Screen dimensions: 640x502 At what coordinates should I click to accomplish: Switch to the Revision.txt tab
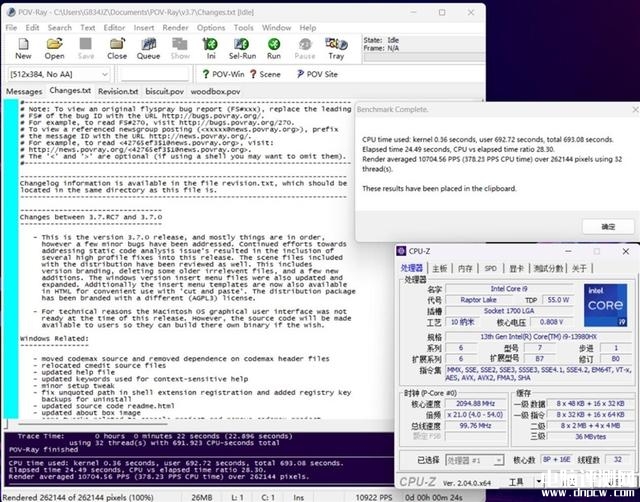coord(118,91)
